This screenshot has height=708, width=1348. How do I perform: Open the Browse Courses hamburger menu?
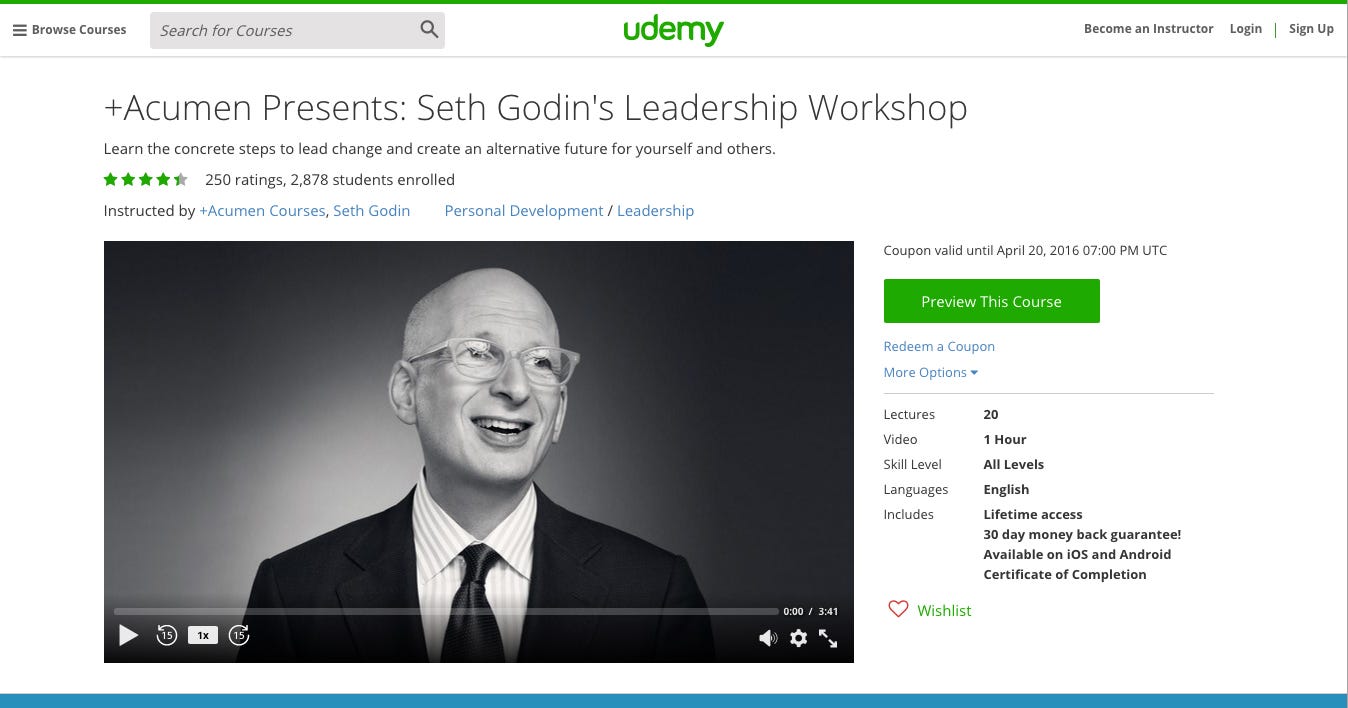tap(69, 30)
